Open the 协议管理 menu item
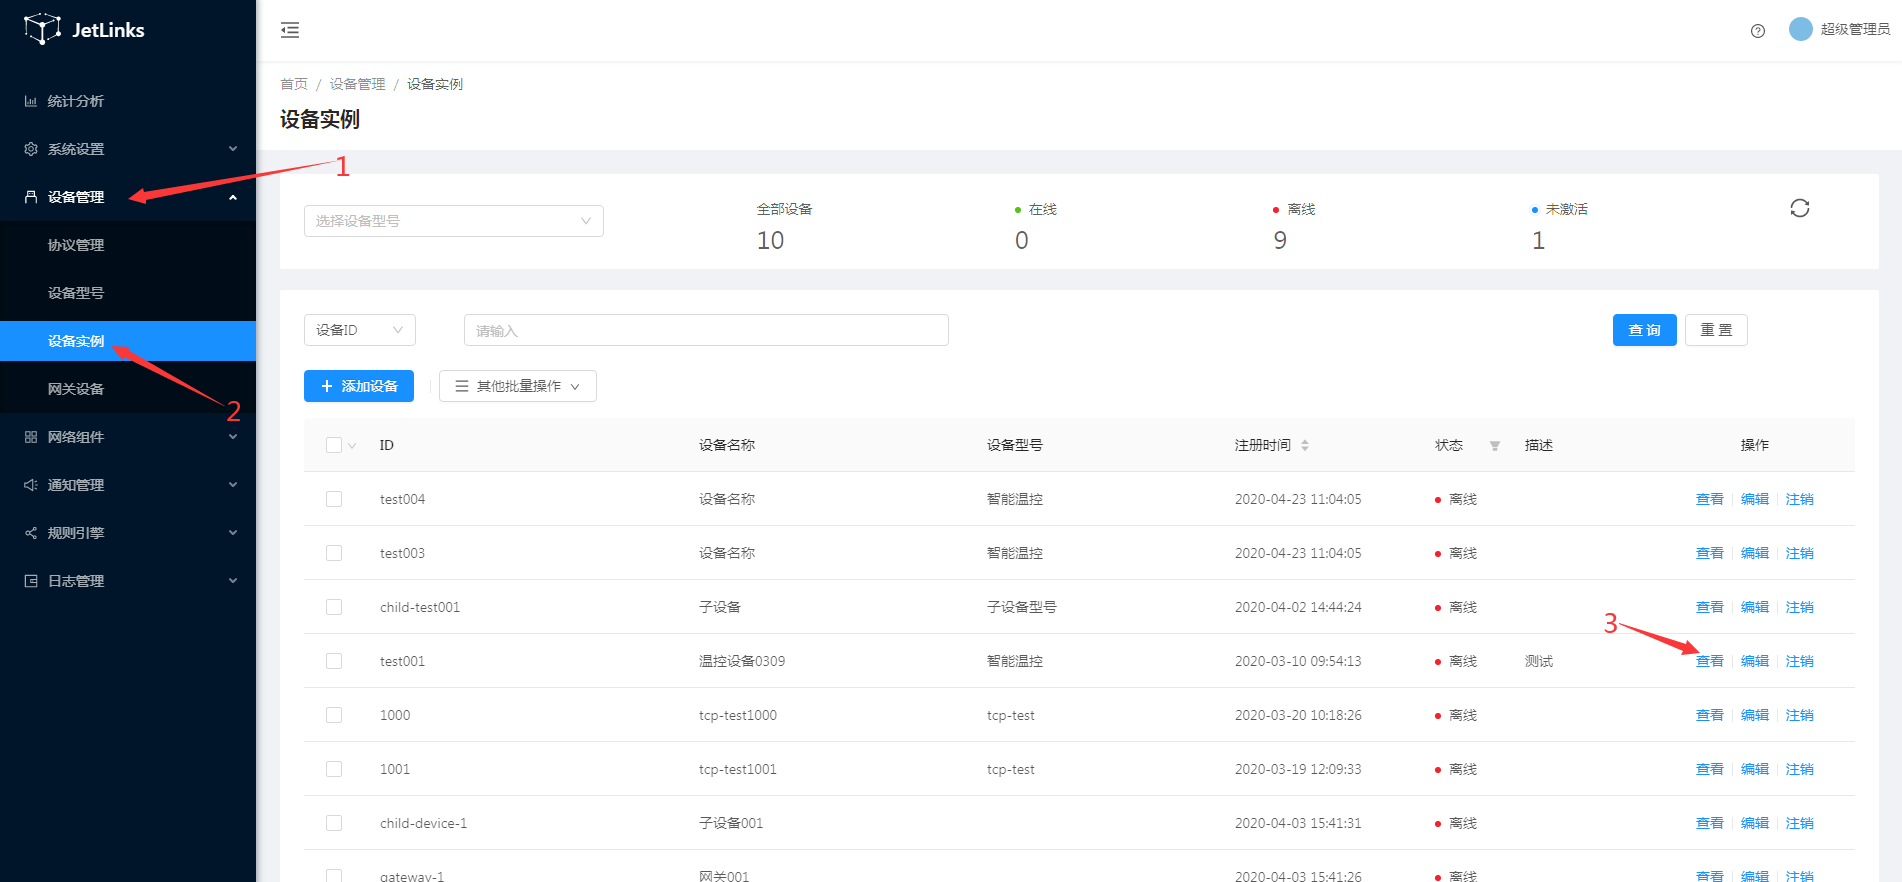1902x882 pixels. pos(76,245)
